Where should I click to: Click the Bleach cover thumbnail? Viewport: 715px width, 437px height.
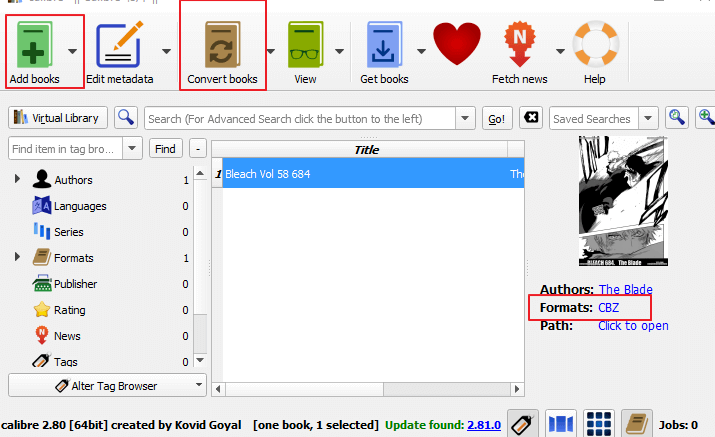tap(623, 201)
